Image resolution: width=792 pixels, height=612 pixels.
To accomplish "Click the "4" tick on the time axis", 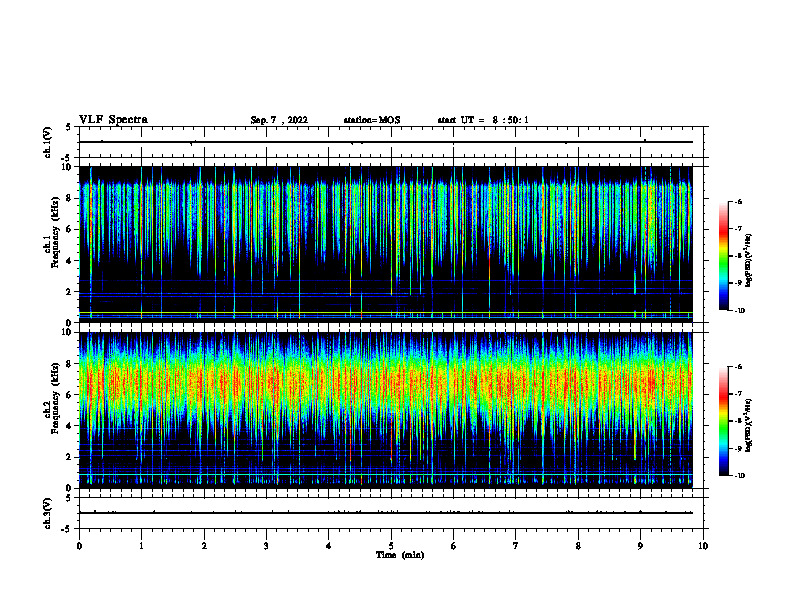I will (x=329, y=546).
